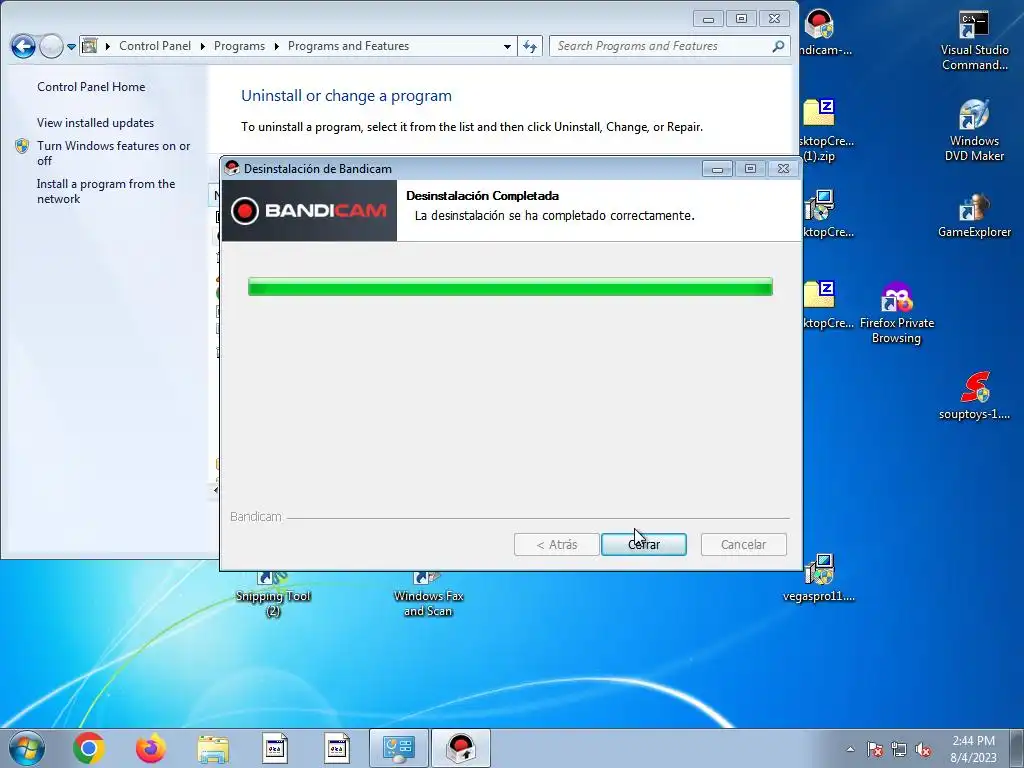Viewport: 1024px width, 768px height.
Task: Open Control Panel Home link
Action: (91, 87)
